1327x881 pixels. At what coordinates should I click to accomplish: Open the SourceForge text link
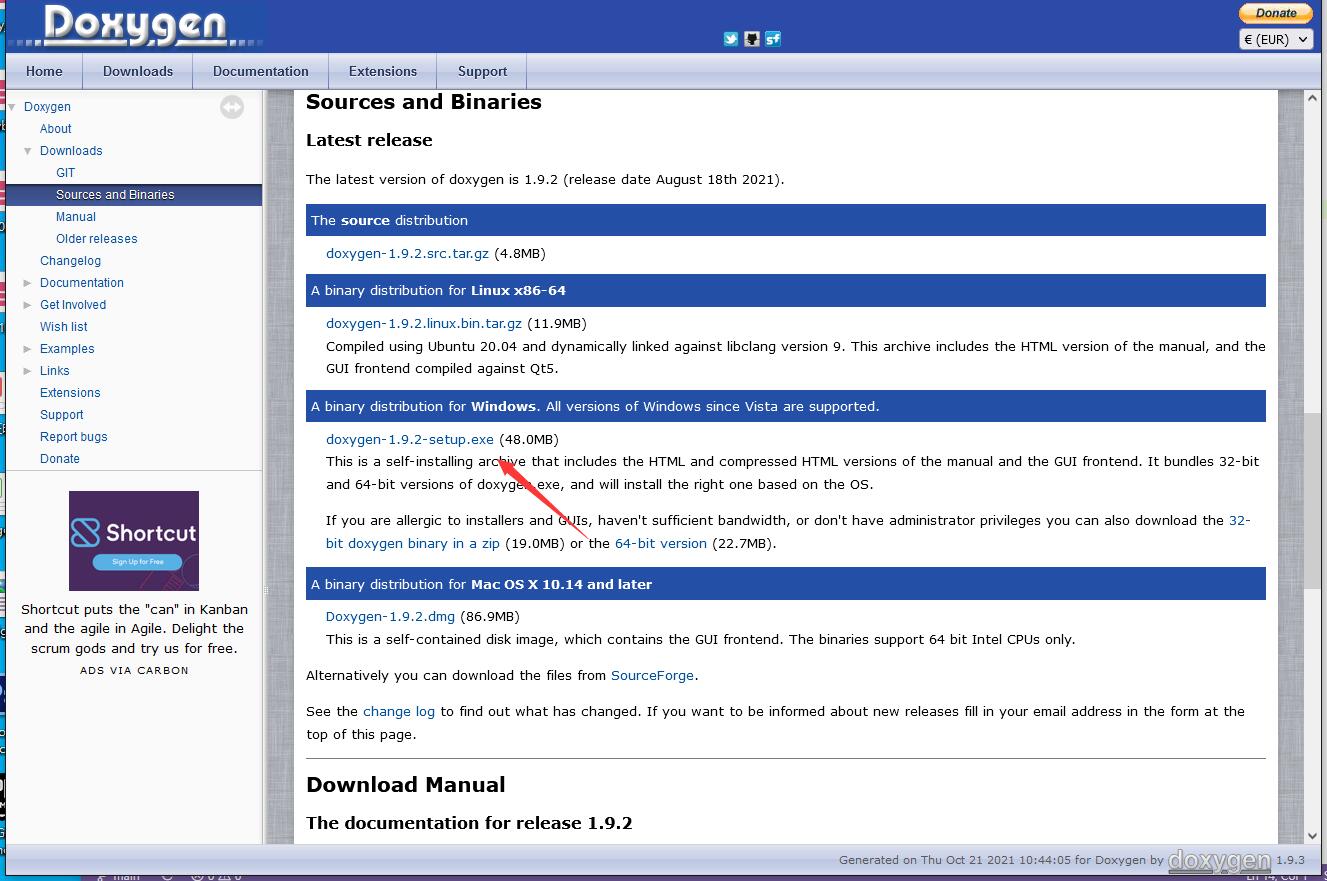(x=652, y=675)
